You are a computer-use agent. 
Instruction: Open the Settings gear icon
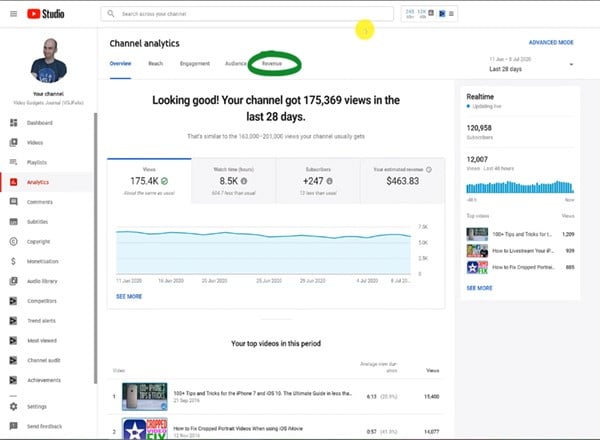click(13, 406)
